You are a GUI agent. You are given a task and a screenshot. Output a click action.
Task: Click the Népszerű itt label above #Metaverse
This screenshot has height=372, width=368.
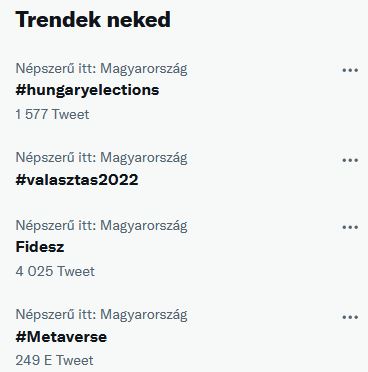click(56, 314)
